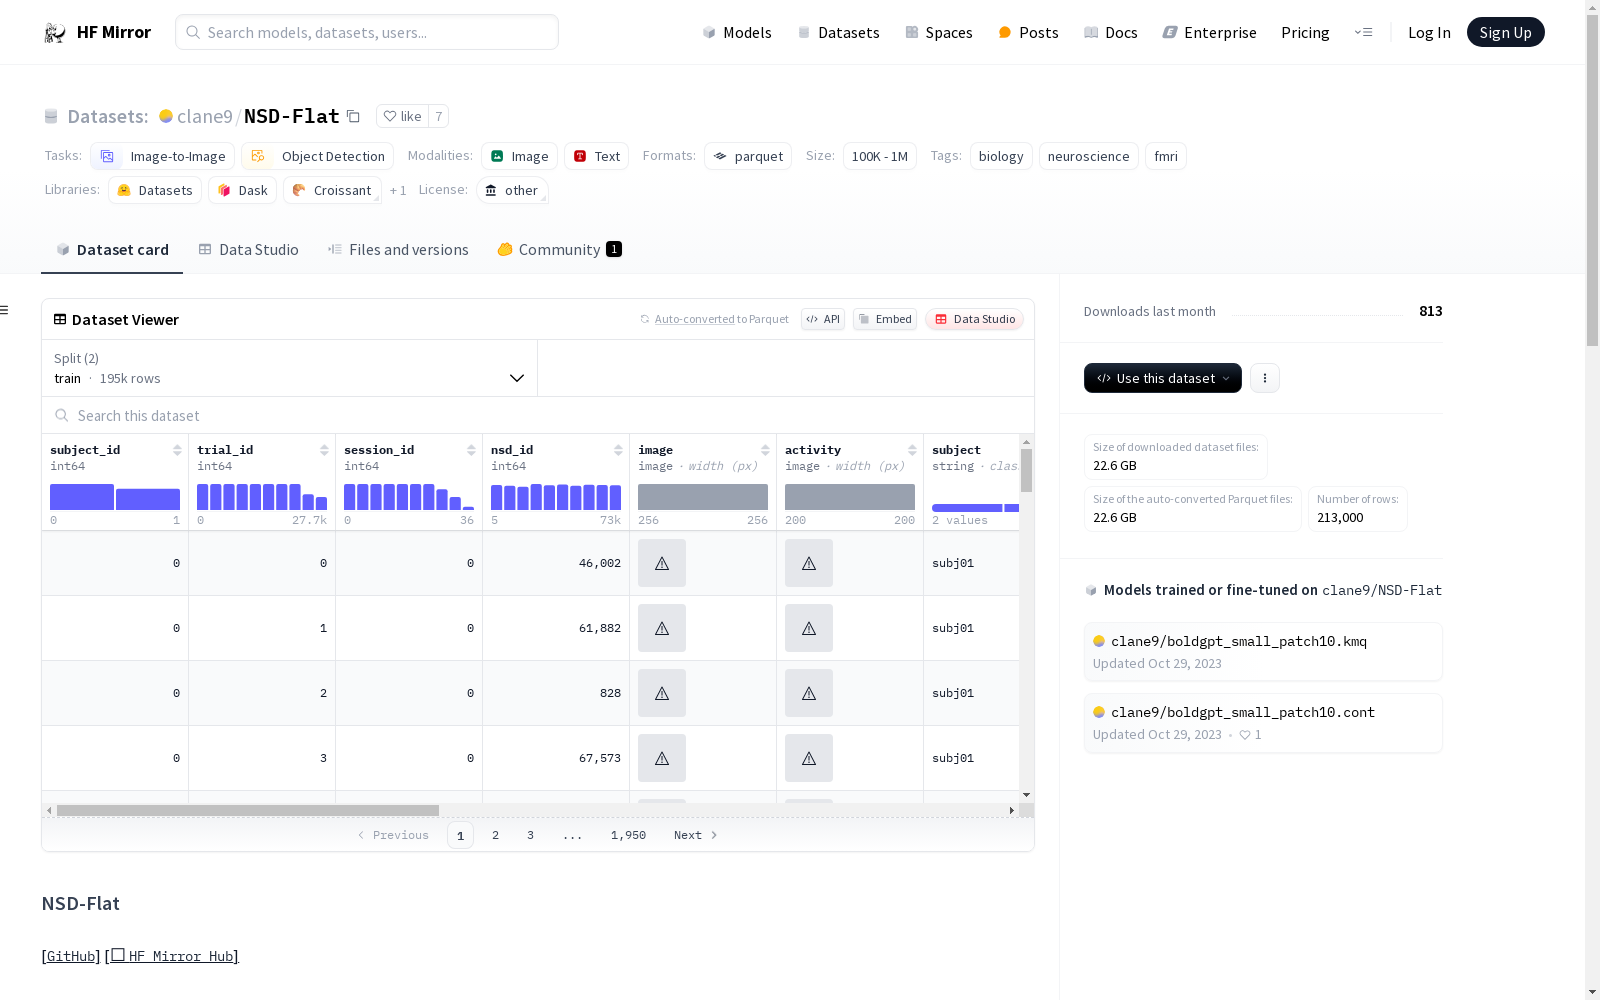Click the table of contents icon at left edge
Viewport: 1600px width, 1000px height.
pyautogui.click(x=5, y=310)
